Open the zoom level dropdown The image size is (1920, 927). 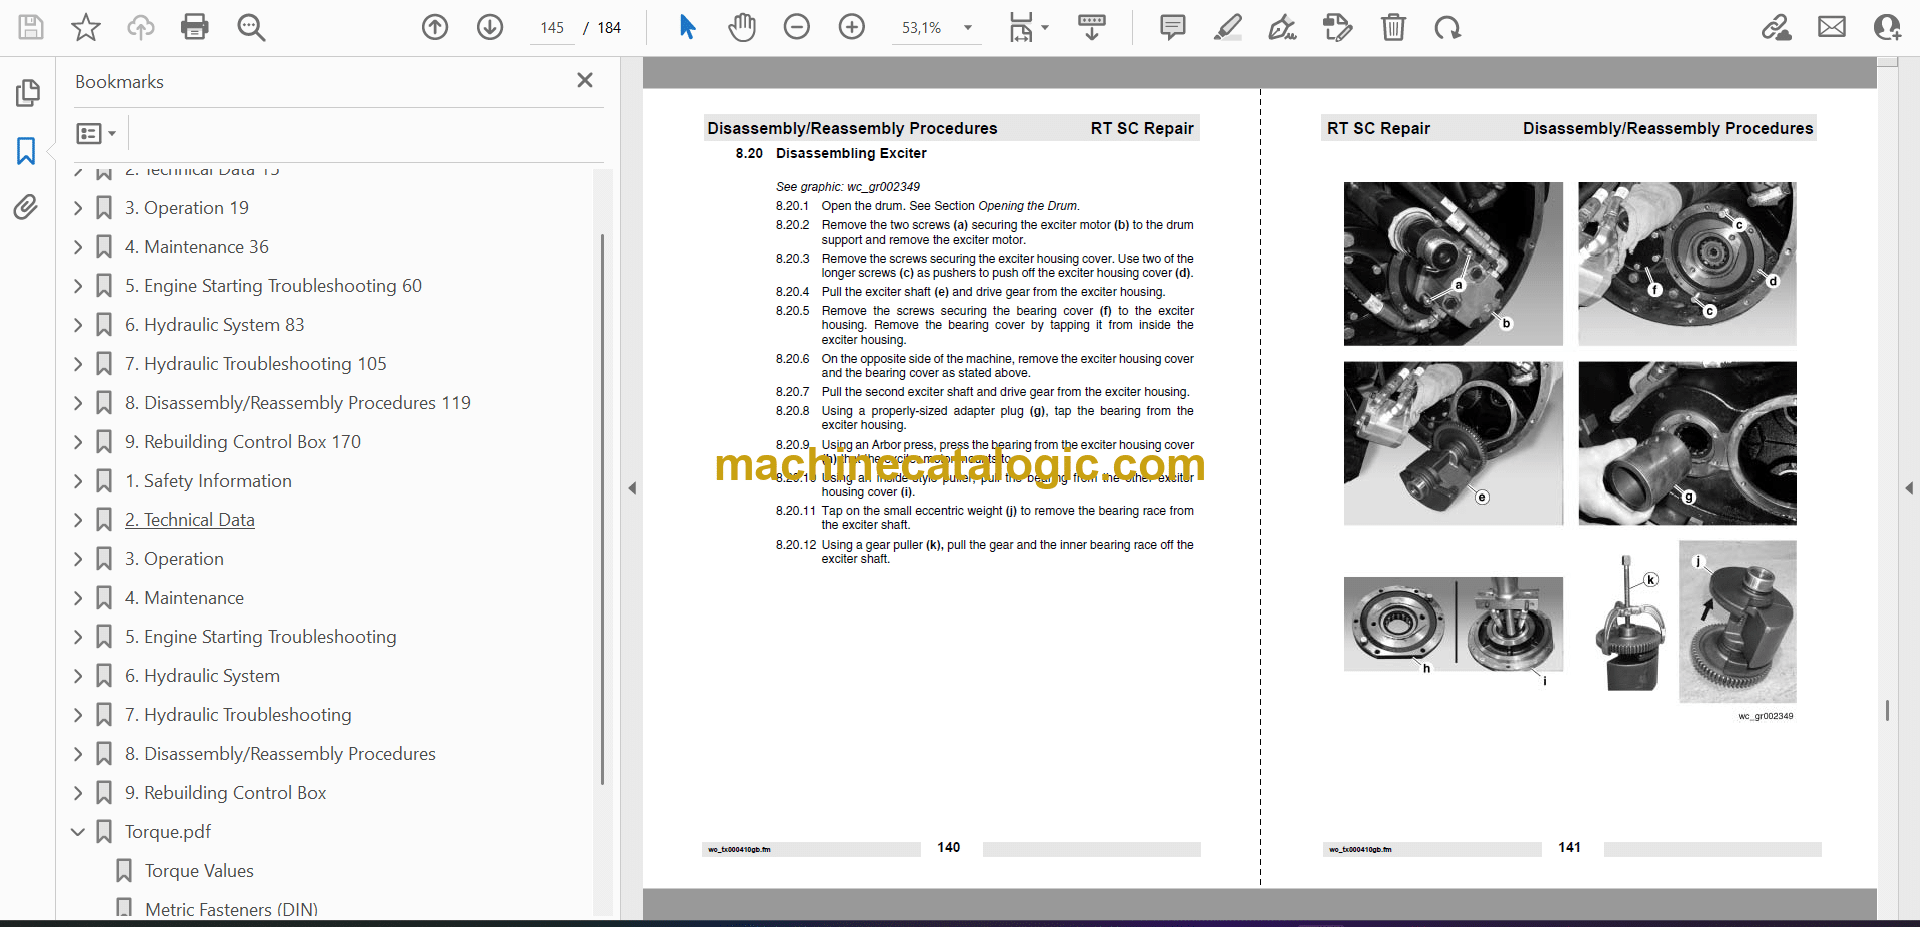tap(968, 28)
